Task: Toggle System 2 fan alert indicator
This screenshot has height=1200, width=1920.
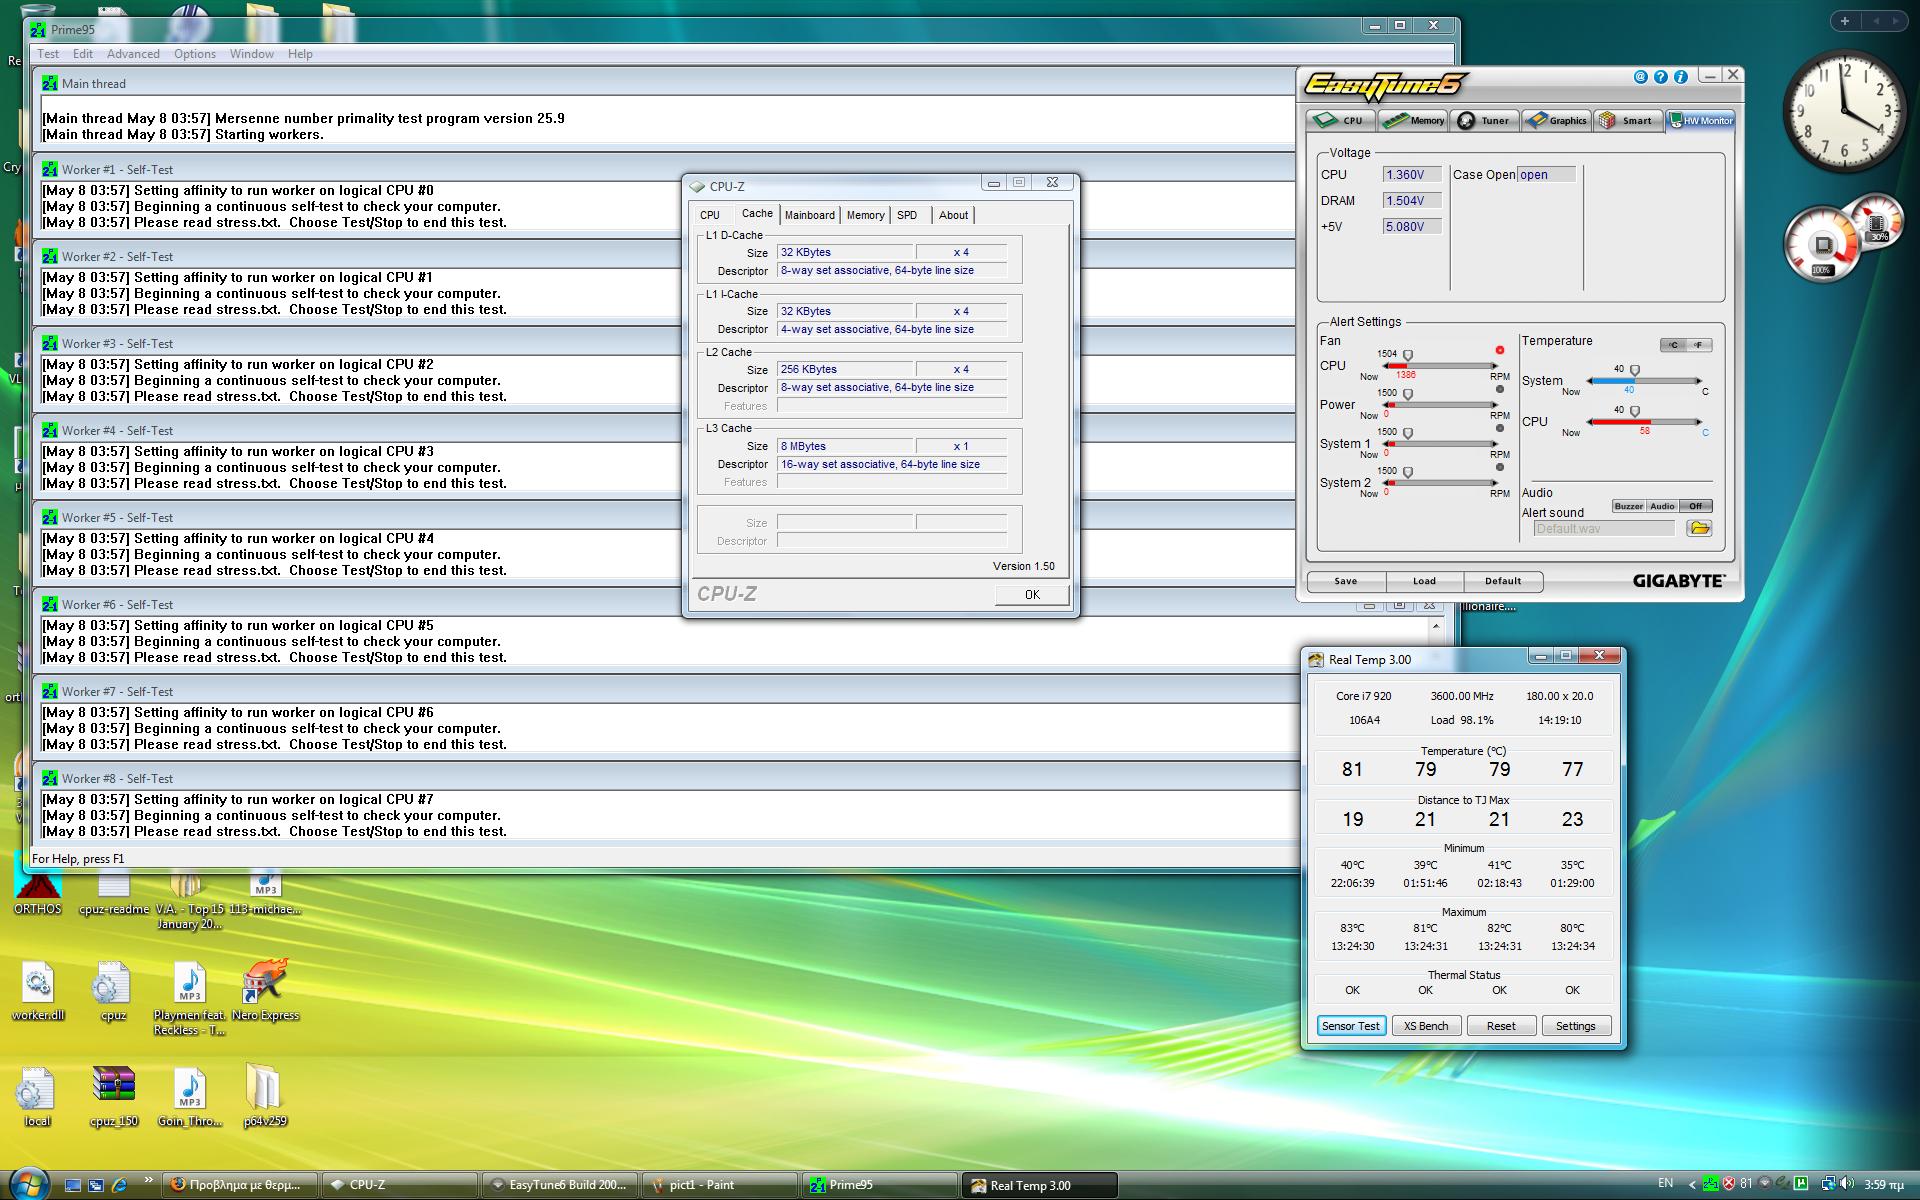Action: pos(1499,467)
